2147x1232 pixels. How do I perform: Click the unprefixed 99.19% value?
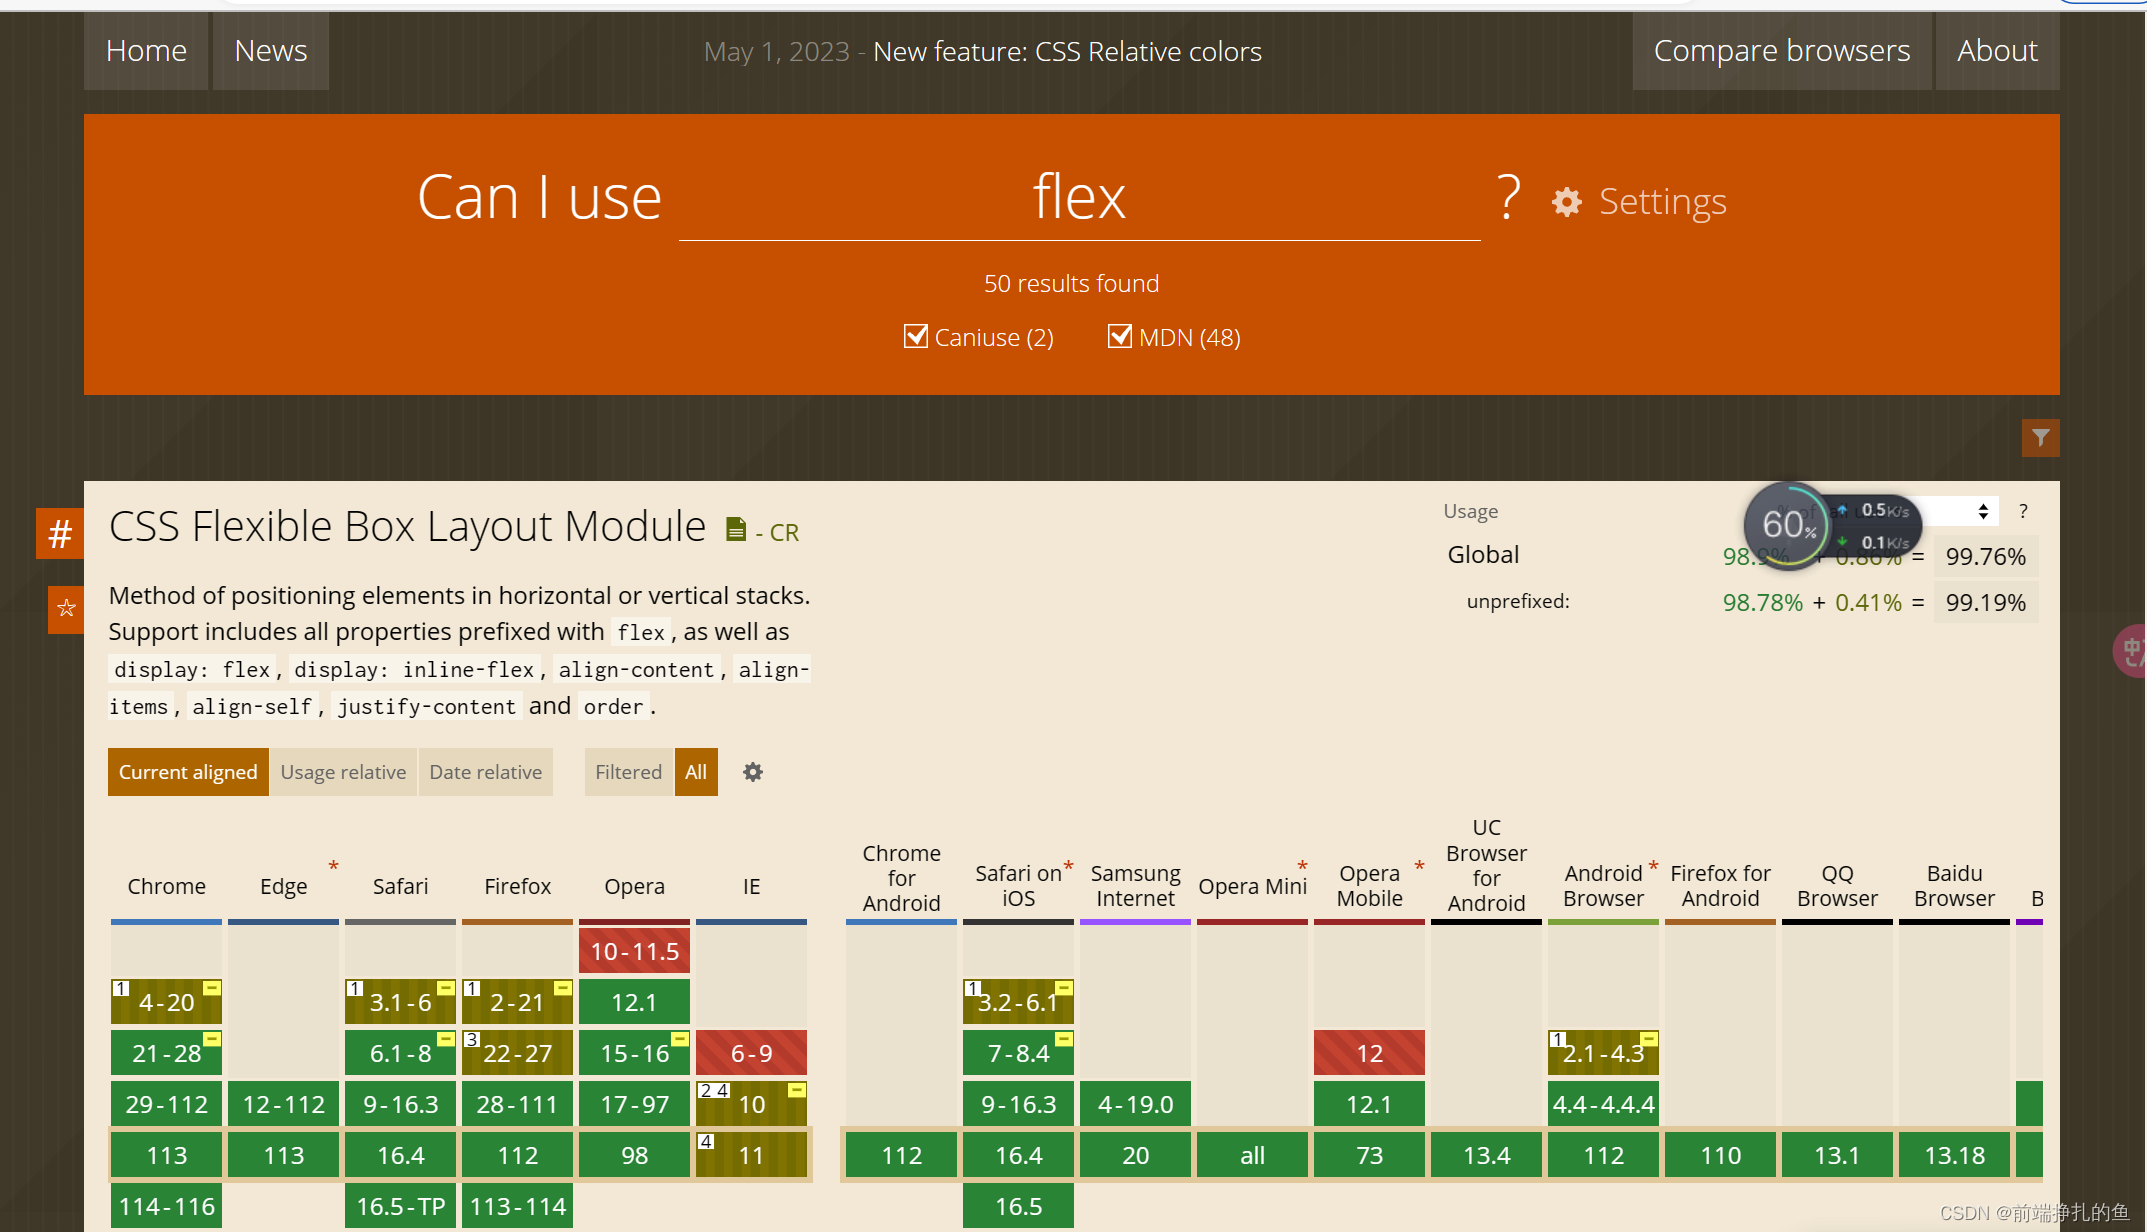tap(1985, 602)
